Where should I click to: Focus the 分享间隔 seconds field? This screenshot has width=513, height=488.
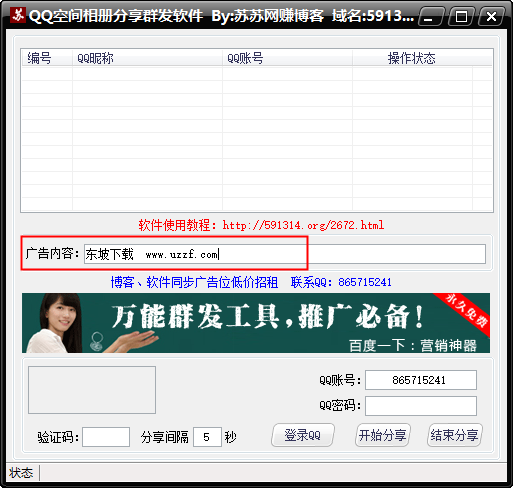(207, 437)
